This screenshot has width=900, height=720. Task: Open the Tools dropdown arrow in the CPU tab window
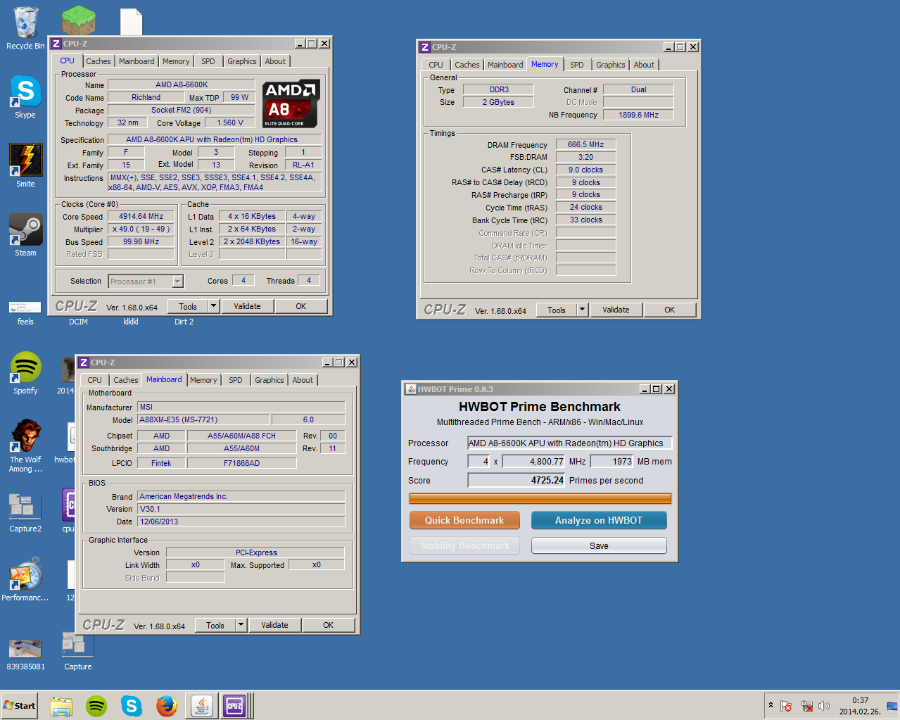tap(214, 306)
